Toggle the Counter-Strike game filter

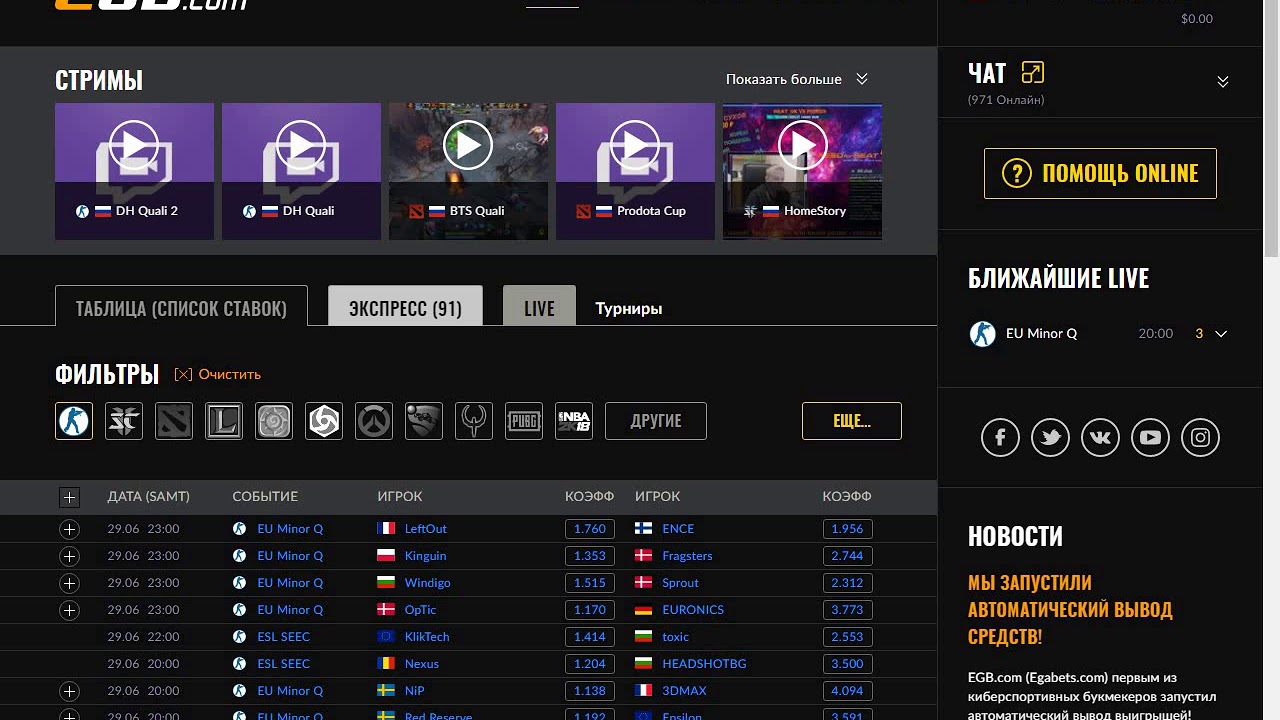tap(74, 421)
